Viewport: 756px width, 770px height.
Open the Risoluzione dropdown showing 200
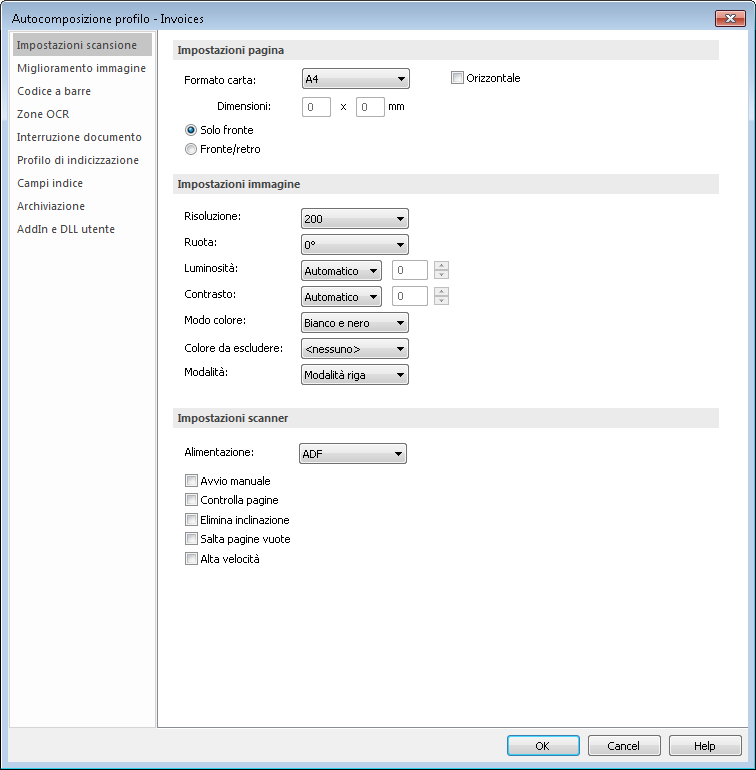pos(355,219)
